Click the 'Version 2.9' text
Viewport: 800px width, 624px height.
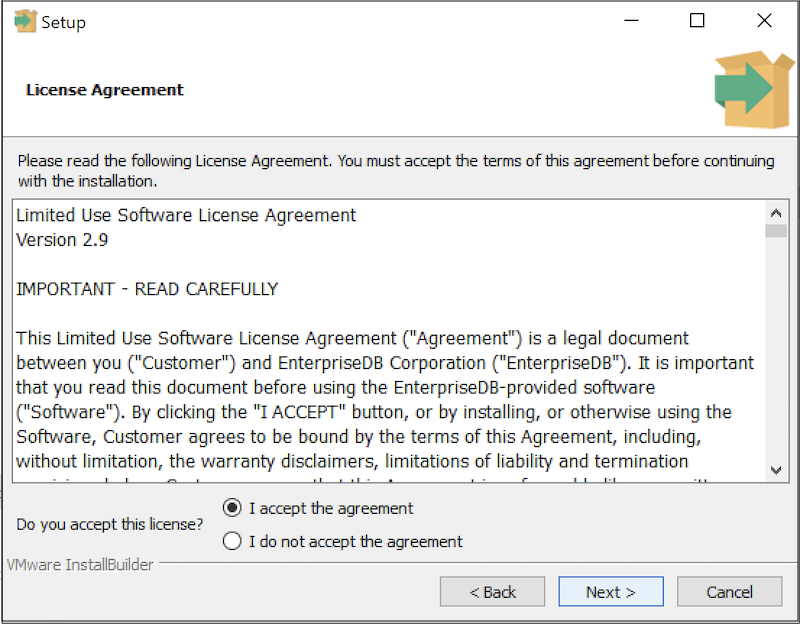coord(62,240)
